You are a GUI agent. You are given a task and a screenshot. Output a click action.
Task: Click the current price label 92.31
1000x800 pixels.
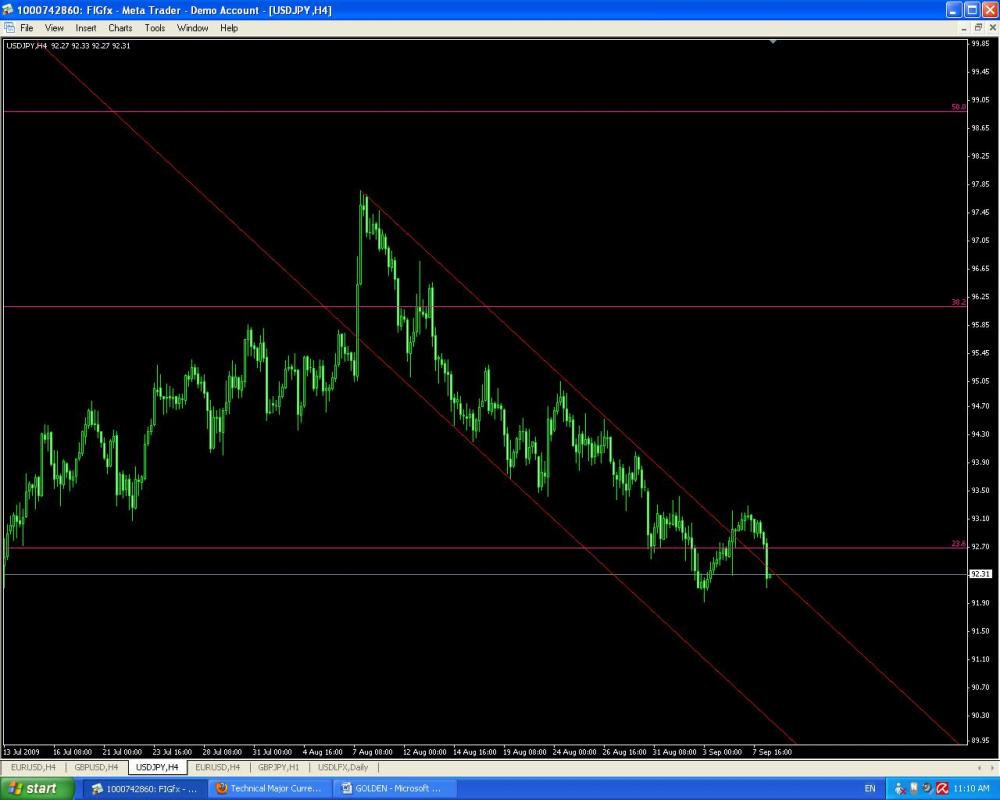coord(980,574)
